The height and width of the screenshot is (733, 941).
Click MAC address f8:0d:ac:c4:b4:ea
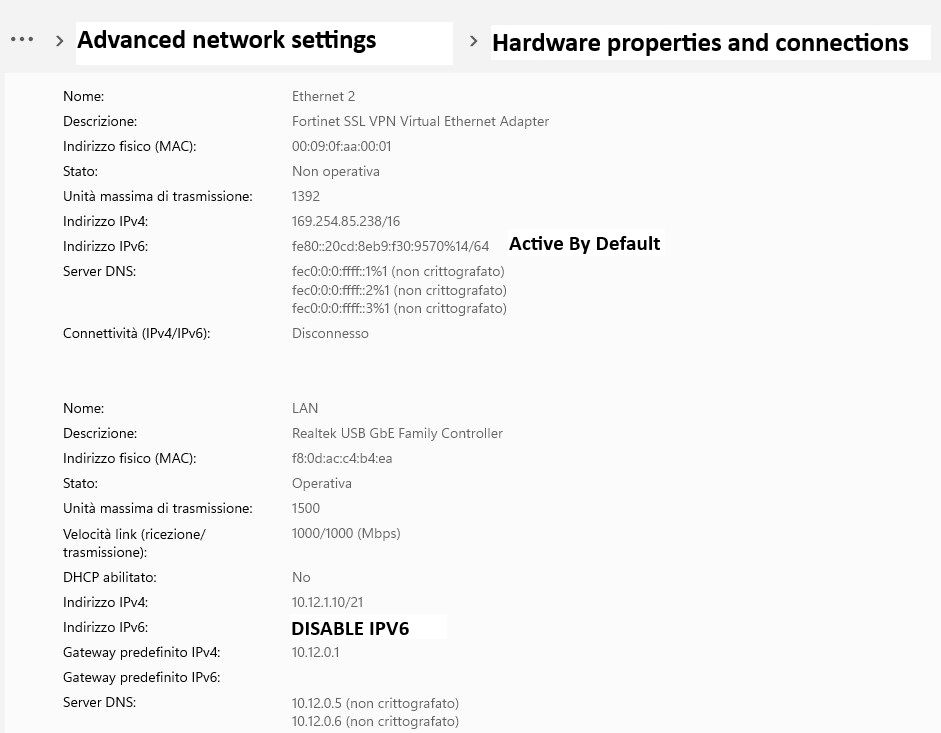pyautogui.click(x=341, y=459)
